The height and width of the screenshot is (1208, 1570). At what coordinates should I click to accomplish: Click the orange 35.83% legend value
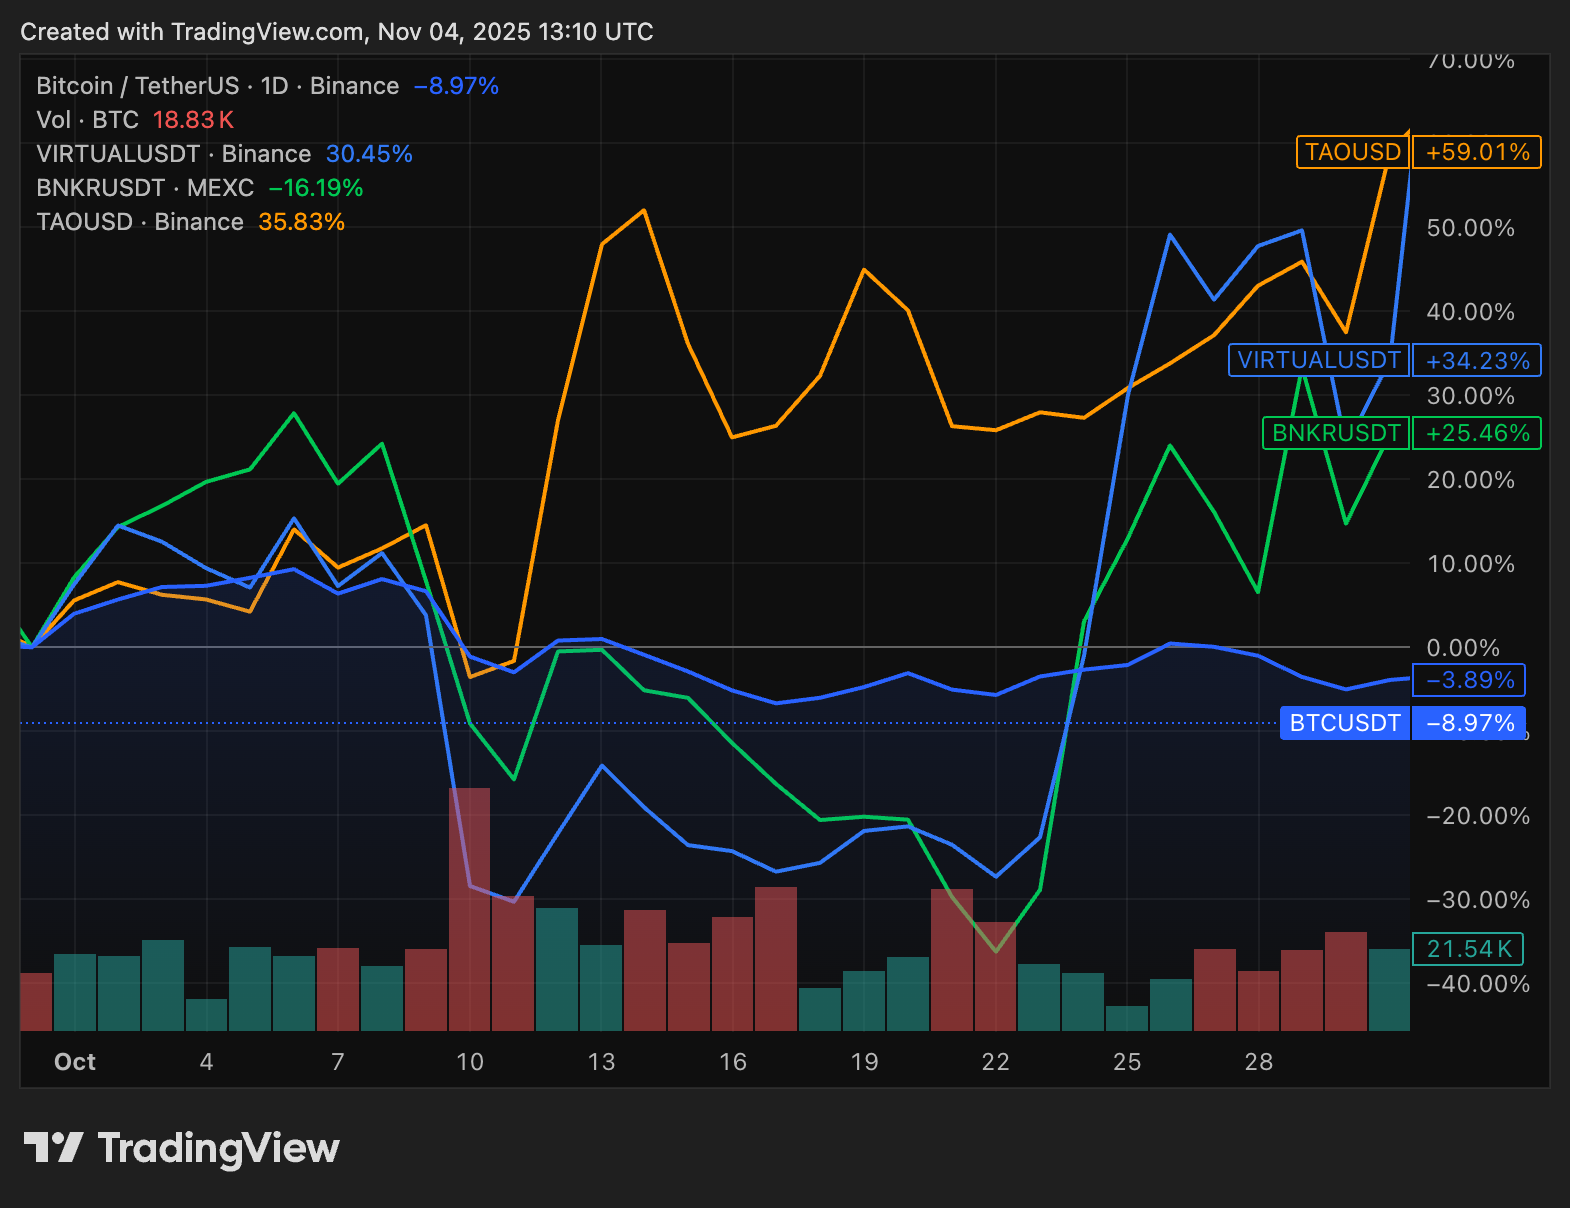pyautogui.click(x=301, y=222)
